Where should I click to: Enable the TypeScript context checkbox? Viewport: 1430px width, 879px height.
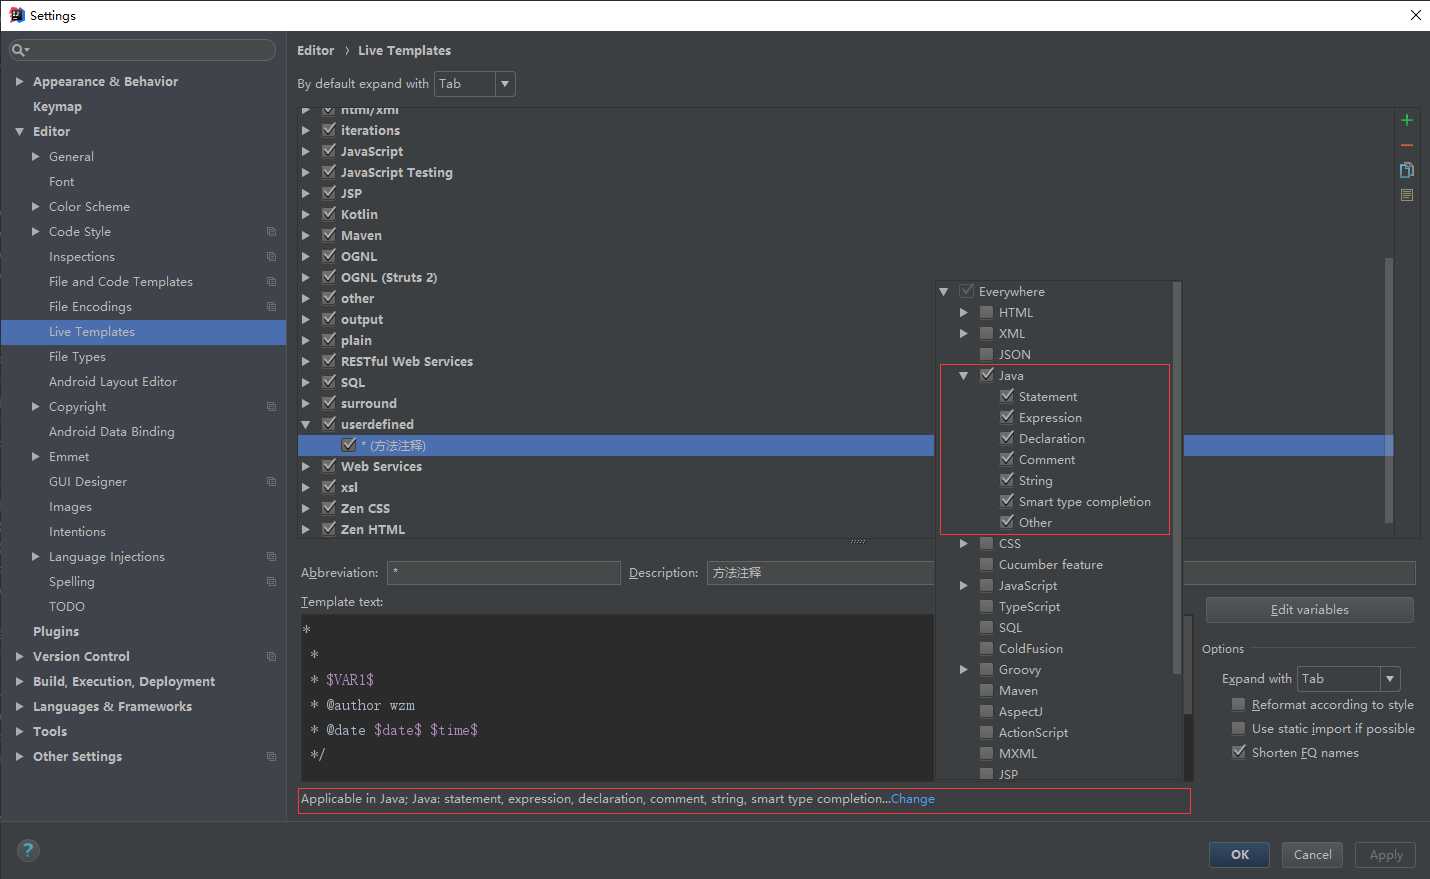point(987,606)
